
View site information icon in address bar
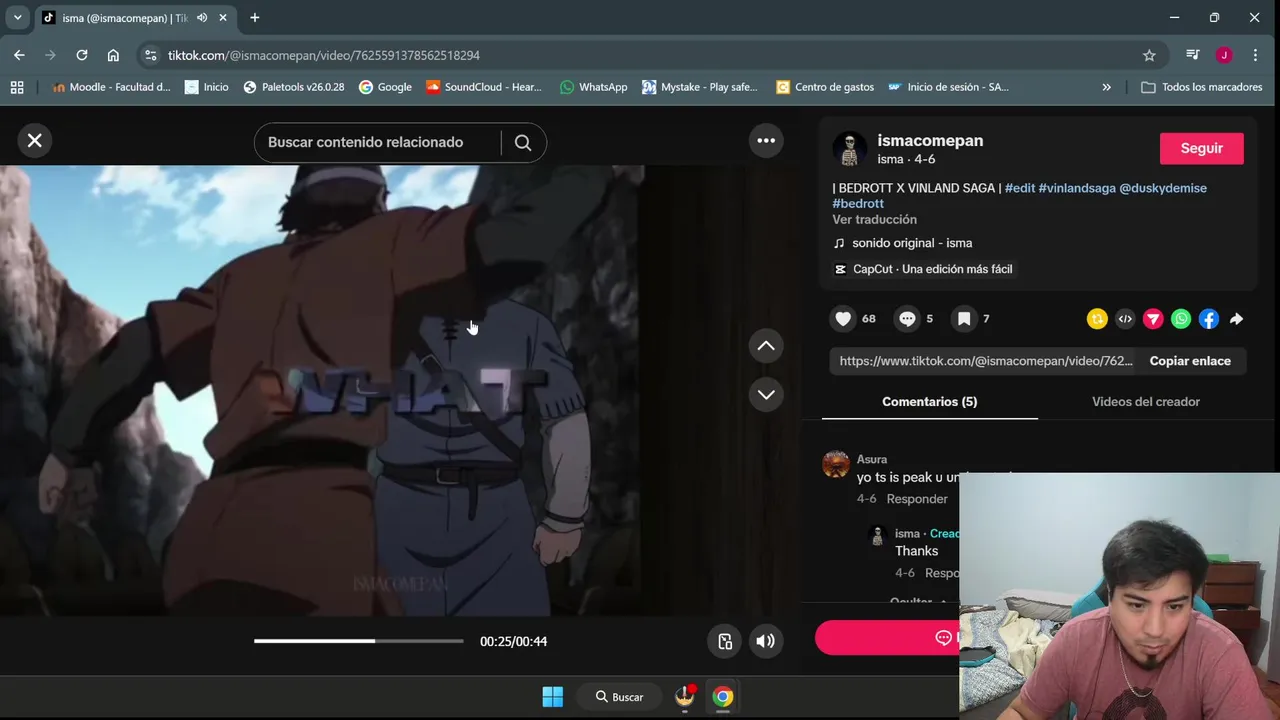(150, 55)
